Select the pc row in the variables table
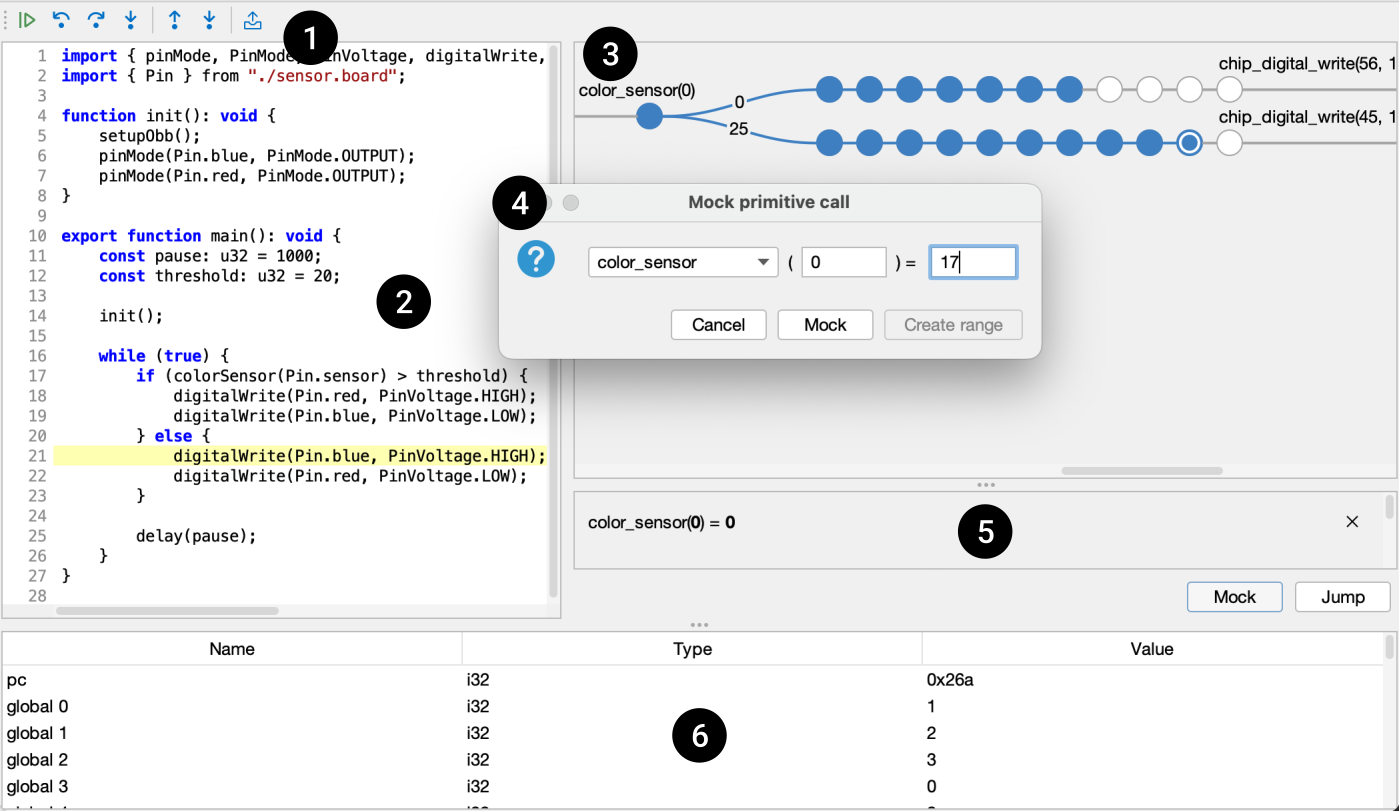This screenshot has height=811, width=1399. point(693,680)
